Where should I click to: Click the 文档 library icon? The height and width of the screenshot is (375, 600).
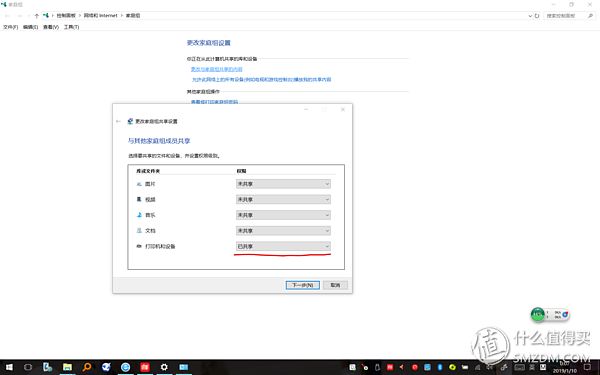pyautogui.click(x=139, y=231)
